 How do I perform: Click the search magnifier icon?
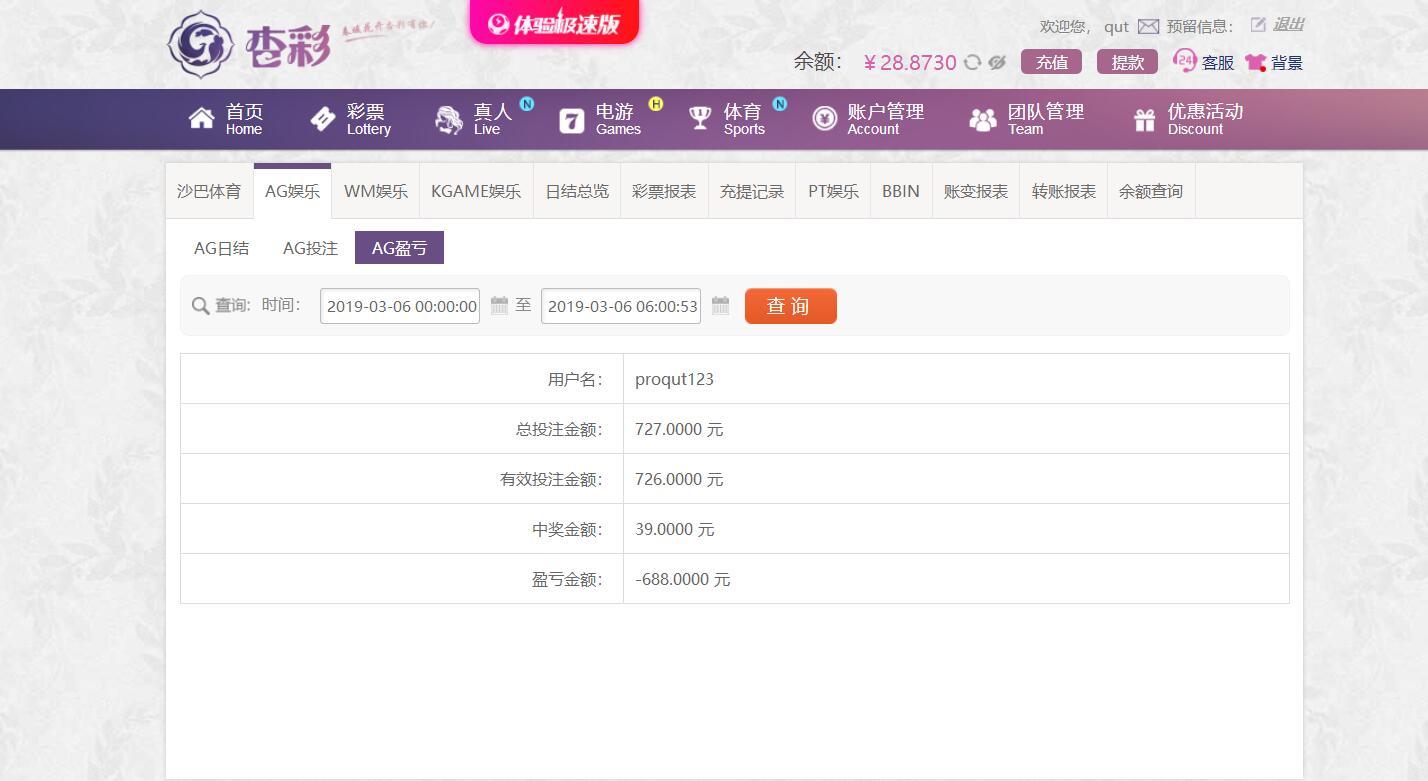click(x=200, y=306)
